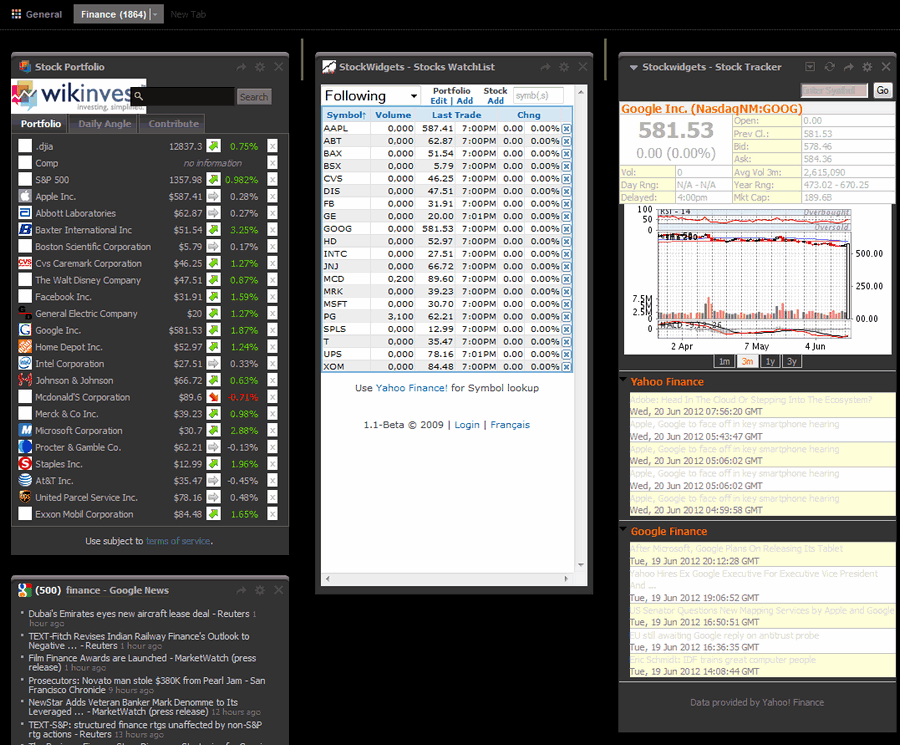
Task: Open Stock Tracker settings gear
Action: (x=867, y=67)
